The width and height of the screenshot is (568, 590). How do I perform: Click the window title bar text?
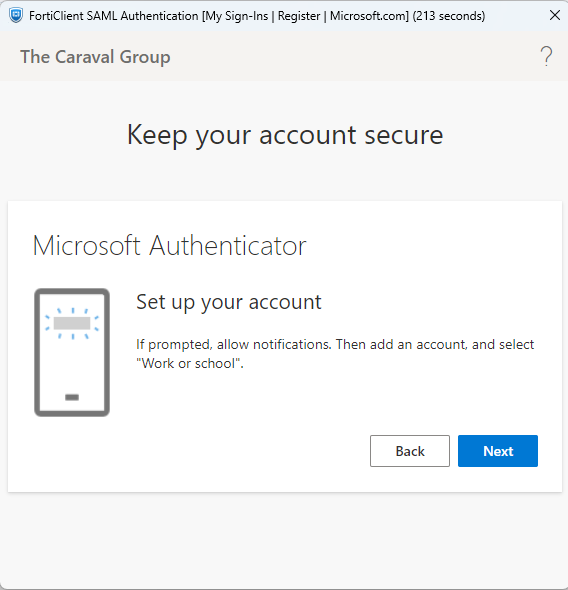point(257,16)
